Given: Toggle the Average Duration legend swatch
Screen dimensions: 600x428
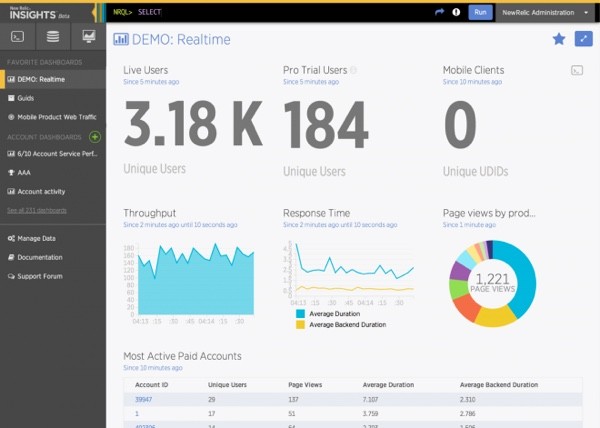Looking at the screenshot, I should [300, 314].
